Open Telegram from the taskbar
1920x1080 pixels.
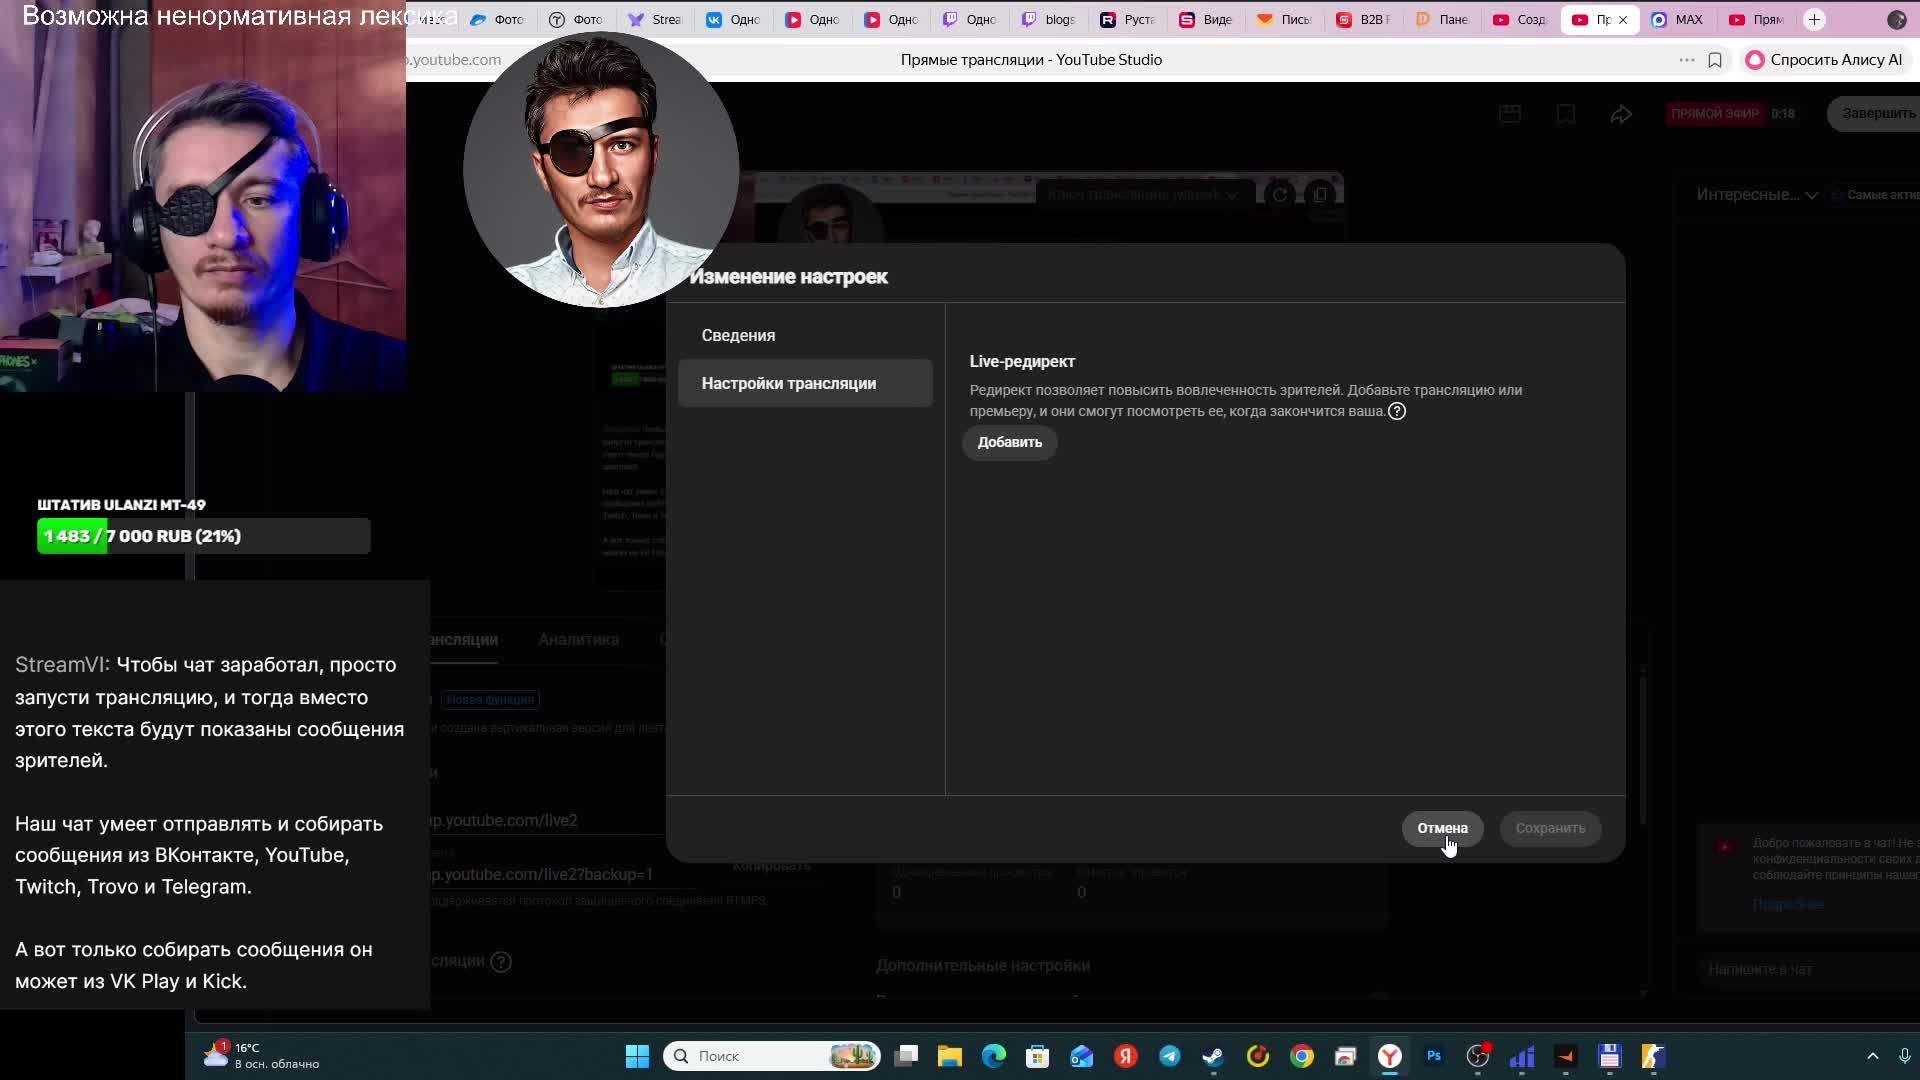(x=1169, y=1056)
